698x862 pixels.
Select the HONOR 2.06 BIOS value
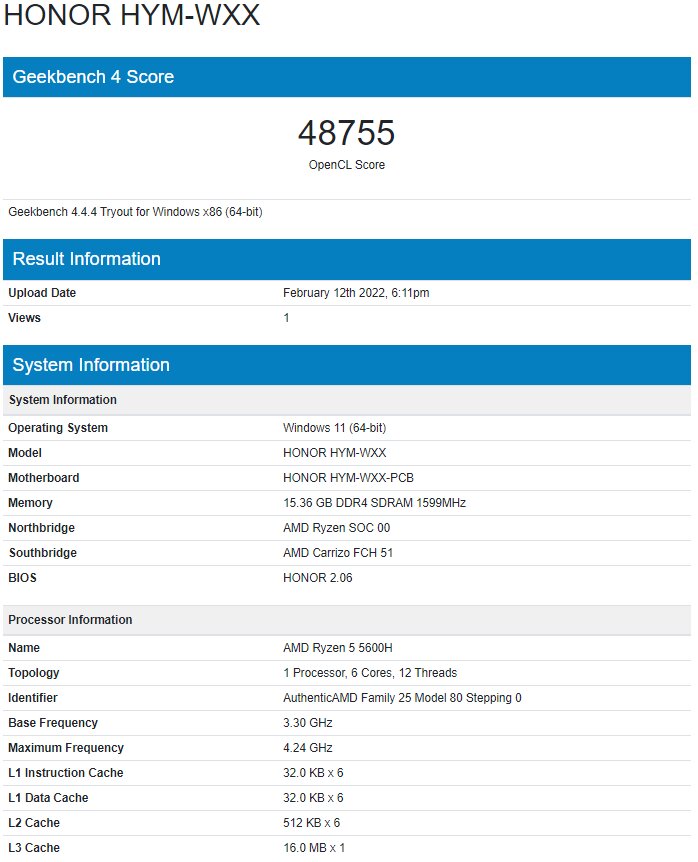click(x=318, y=578)
